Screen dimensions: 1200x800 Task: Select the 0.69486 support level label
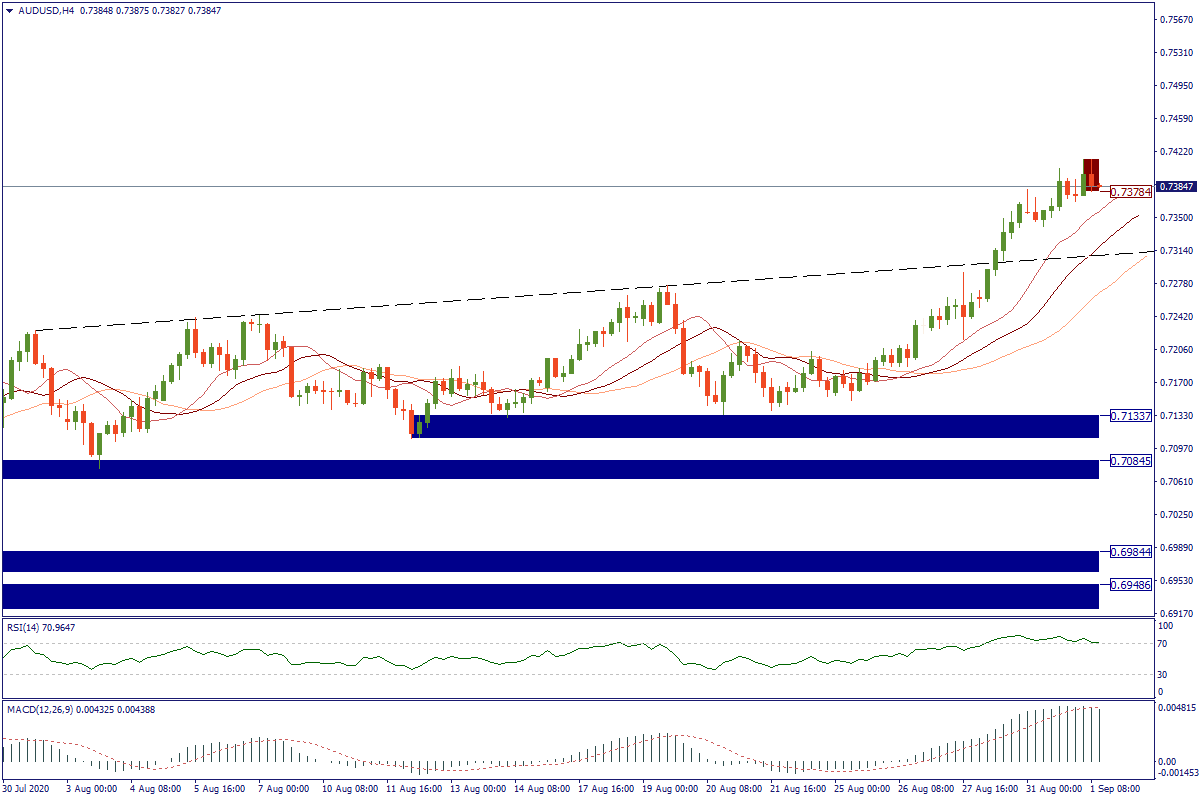1130,585
